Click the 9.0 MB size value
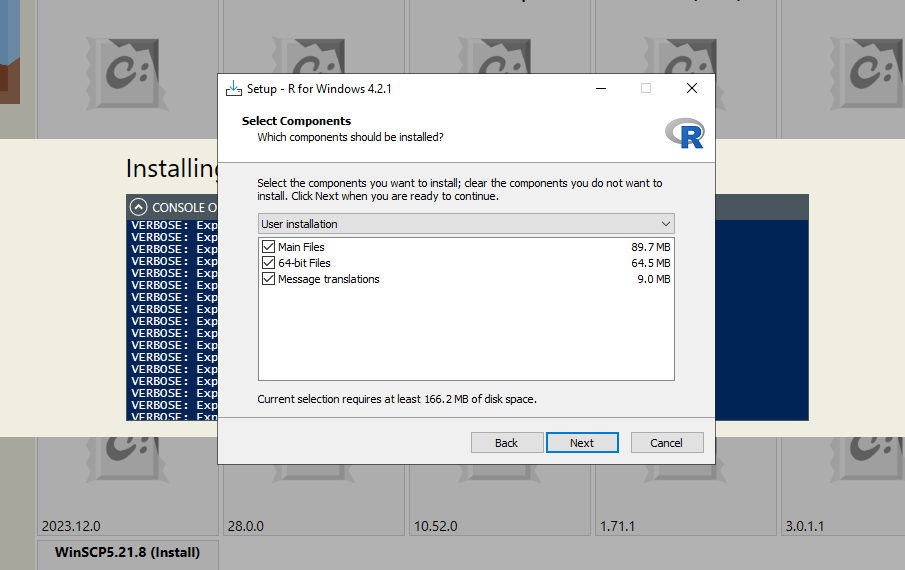Image resolution: width=905 pixels, height=570 pixels. (653, 279)
